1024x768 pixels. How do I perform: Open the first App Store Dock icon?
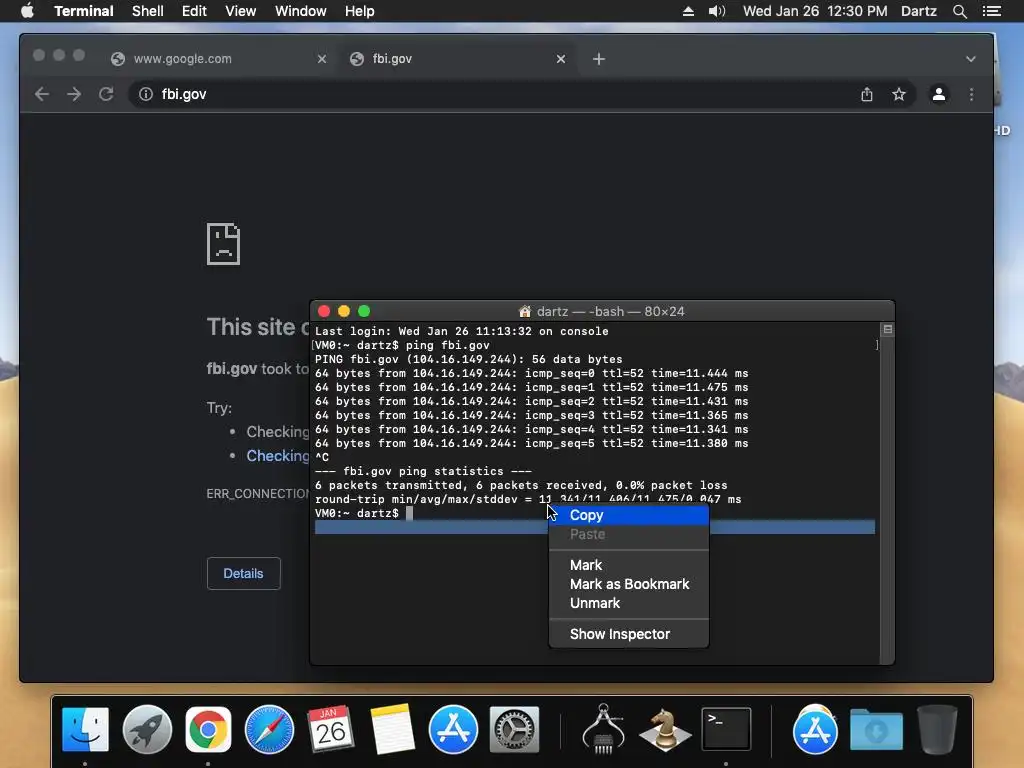coord(453,729)
